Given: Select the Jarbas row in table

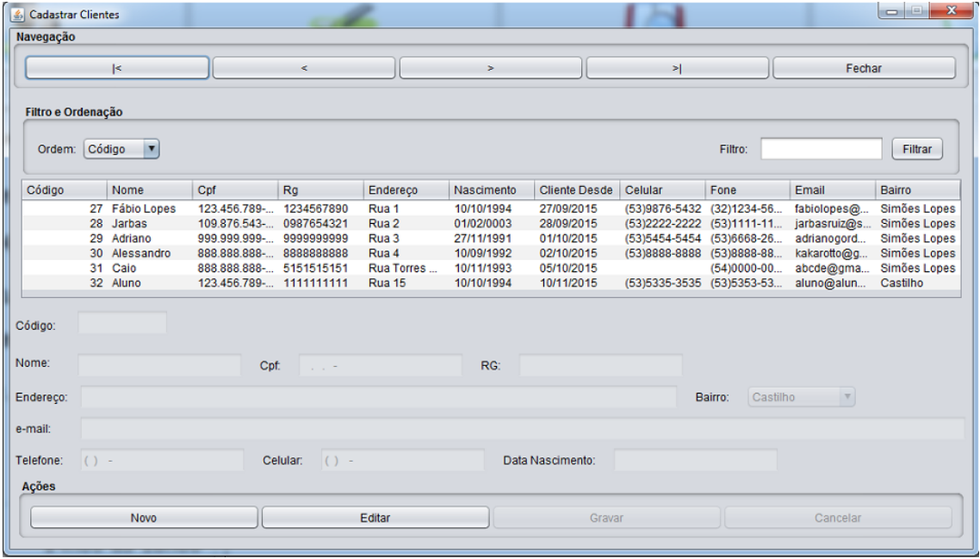Looking at the screenshot, I should tap(491, 223).
